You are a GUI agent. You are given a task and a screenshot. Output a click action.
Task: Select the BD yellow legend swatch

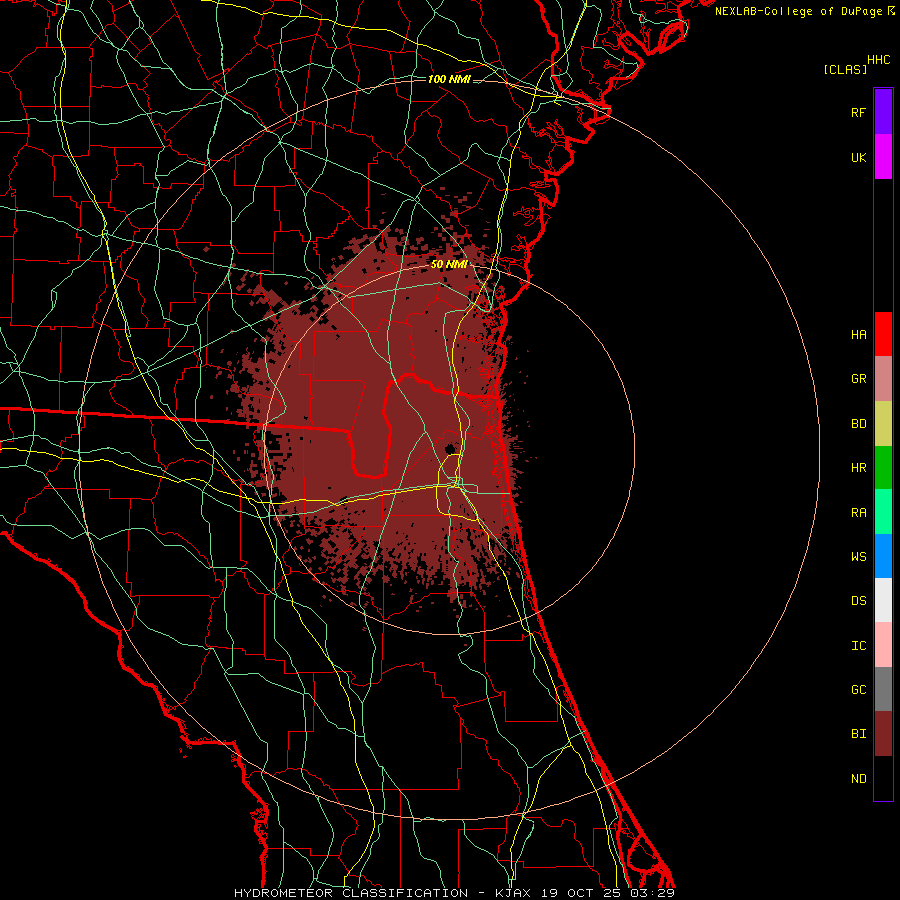click(883, 424)
